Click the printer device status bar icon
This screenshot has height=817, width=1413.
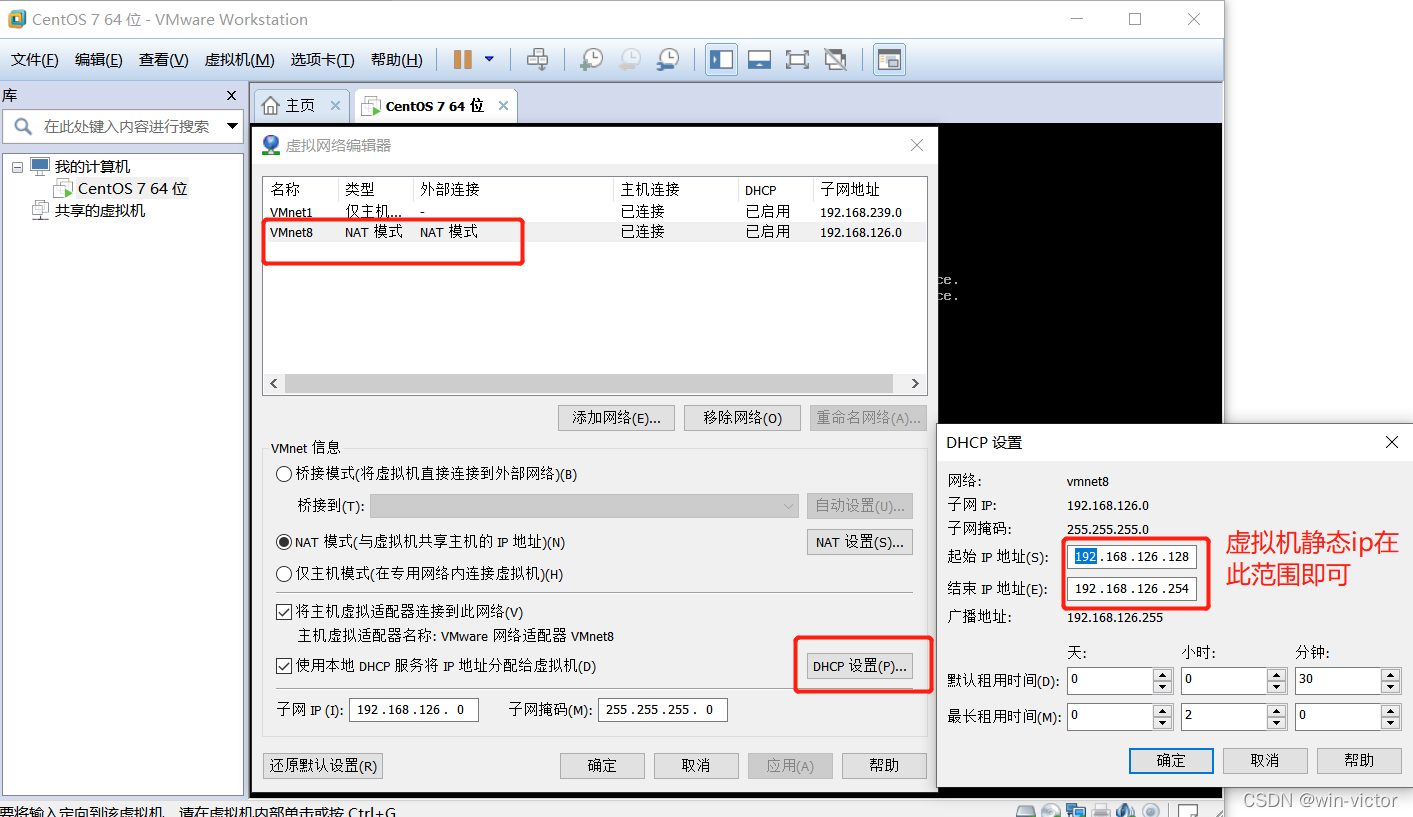coord(1101,810)
